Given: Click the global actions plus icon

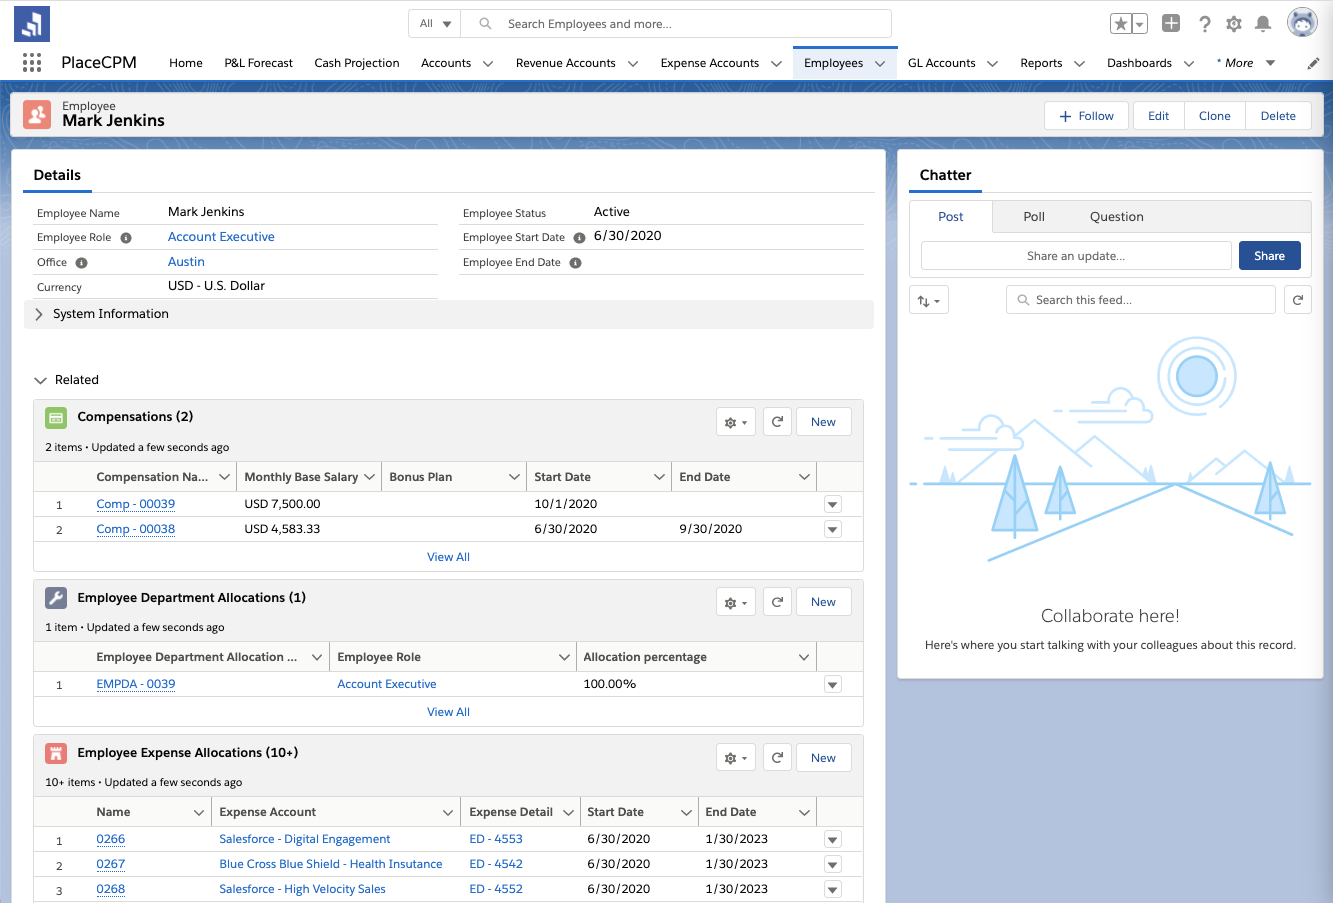Looking at the screenshot, I should coord(1171,24).
